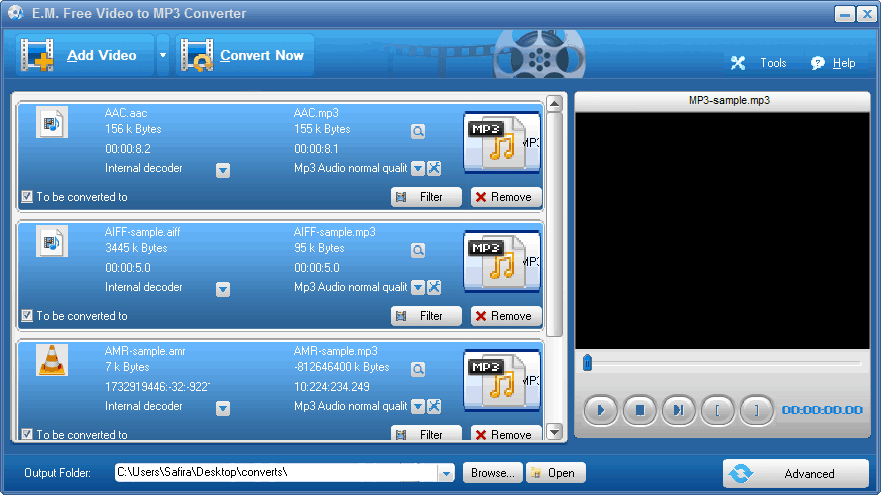Click the AIFF-sample.aiff source file icon
The image size is (881, 495).
pos(52,241)
